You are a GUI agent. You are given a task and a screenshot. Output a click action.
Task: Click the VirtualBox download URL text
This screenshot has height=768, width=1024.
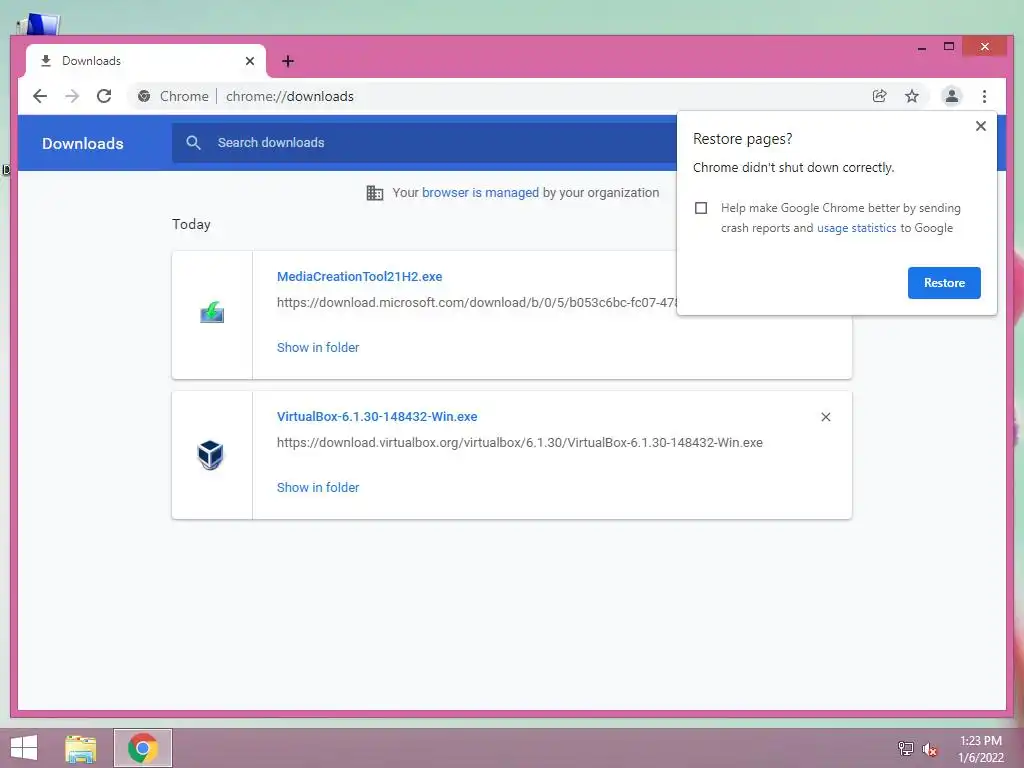pos(520,443)
